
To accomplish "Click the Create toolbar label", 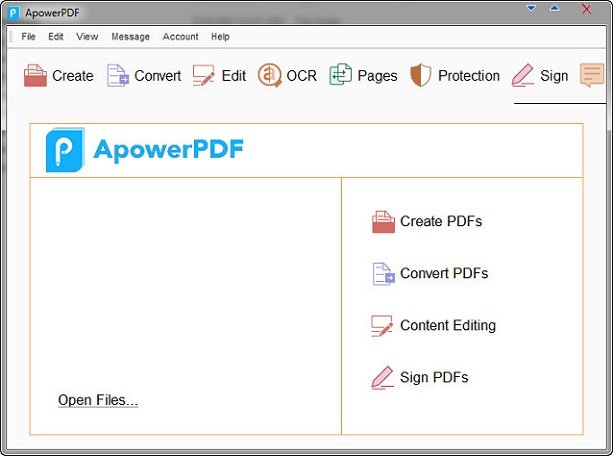I will 73,76.
